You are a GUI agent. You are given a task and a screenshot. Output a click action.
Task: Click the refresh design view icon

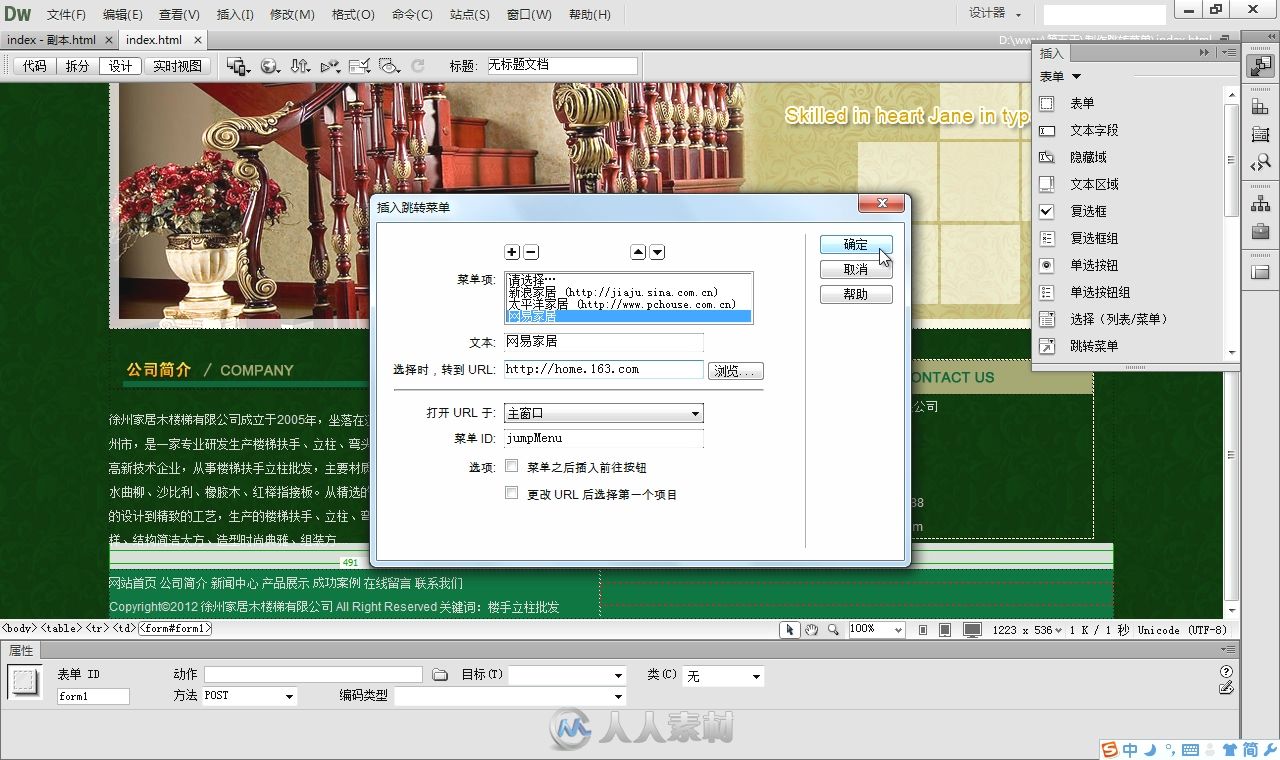point(418,66)
